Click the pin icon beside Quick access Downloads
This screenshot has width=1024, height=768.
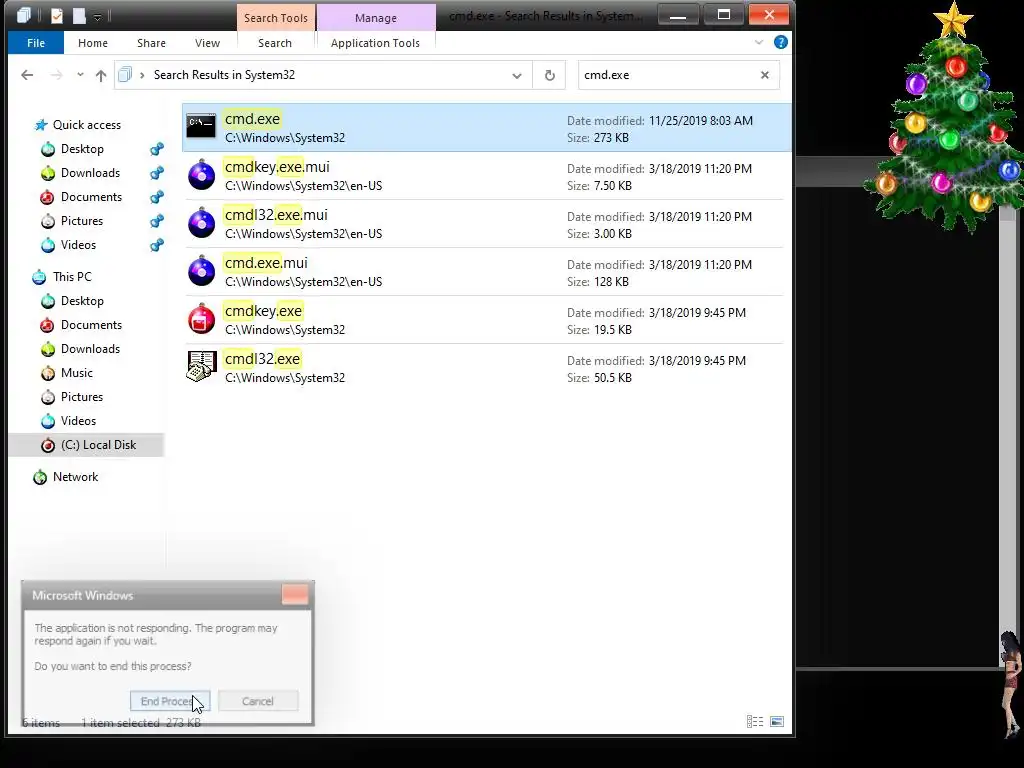157,173
